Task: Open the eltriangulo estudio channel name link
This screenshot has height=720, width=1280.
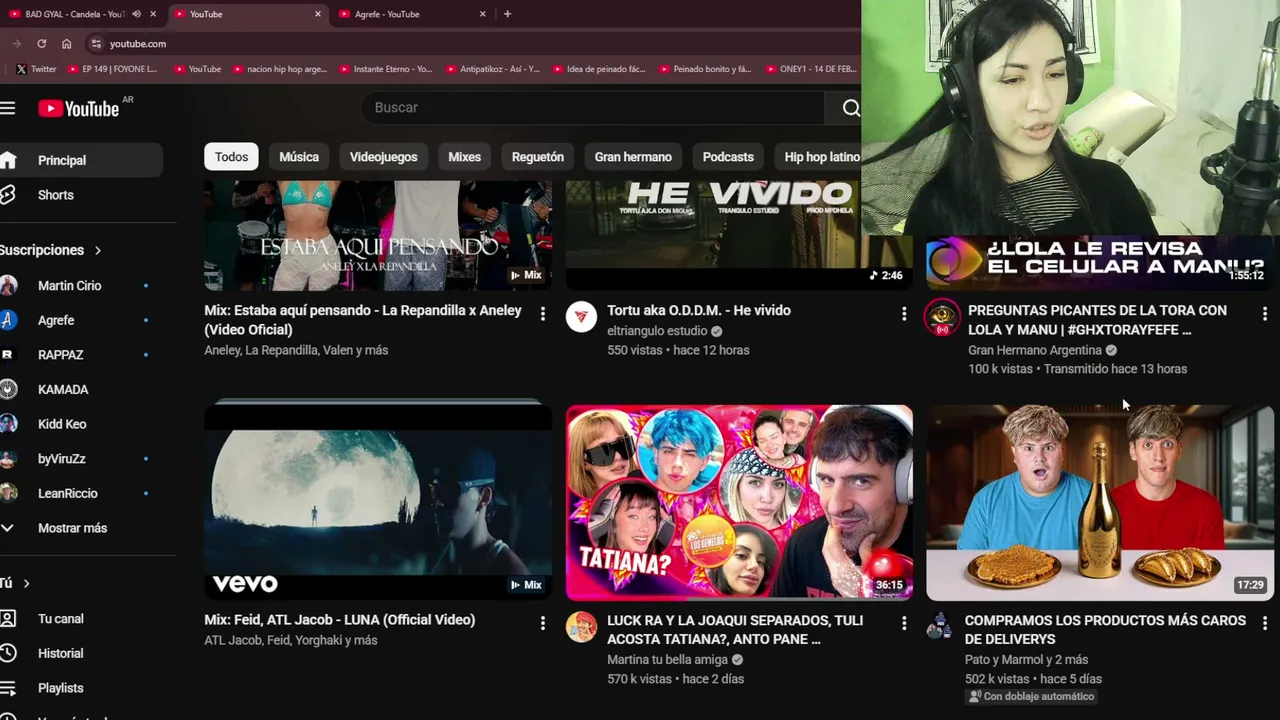Action: (x=657, y=330)
